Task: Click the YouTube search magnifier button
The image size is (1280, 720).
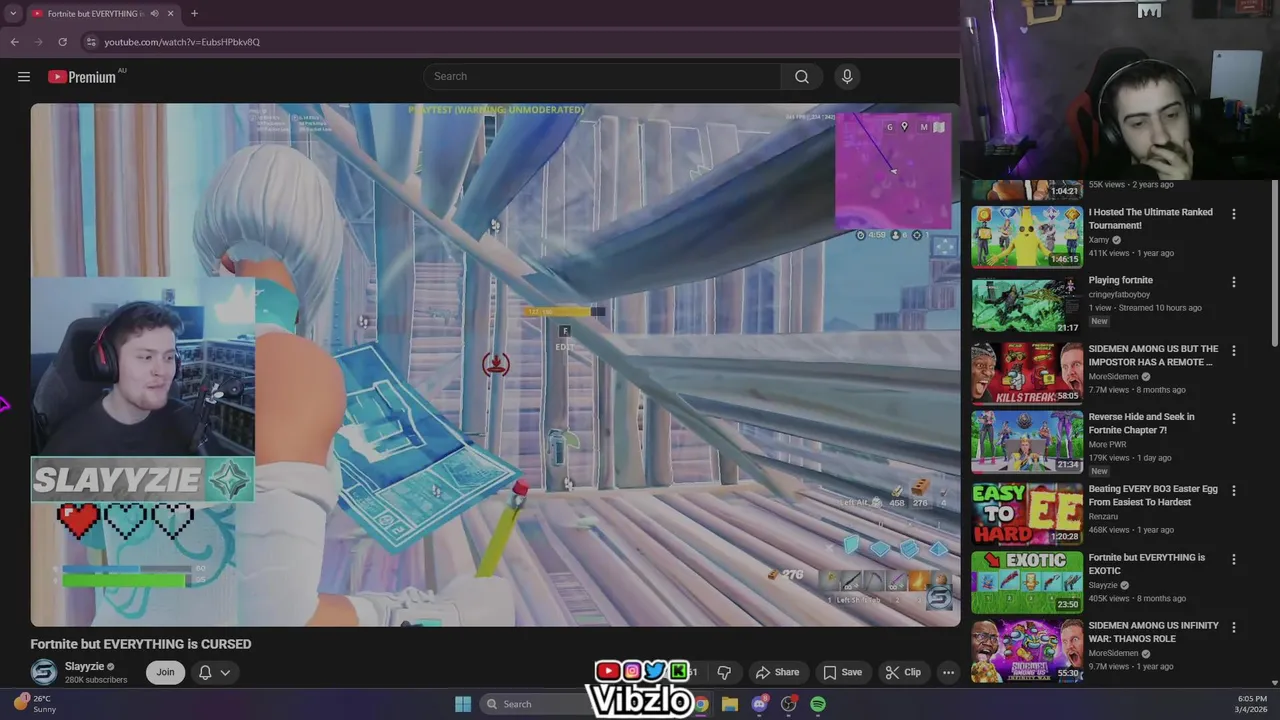Action: [802, 77]
